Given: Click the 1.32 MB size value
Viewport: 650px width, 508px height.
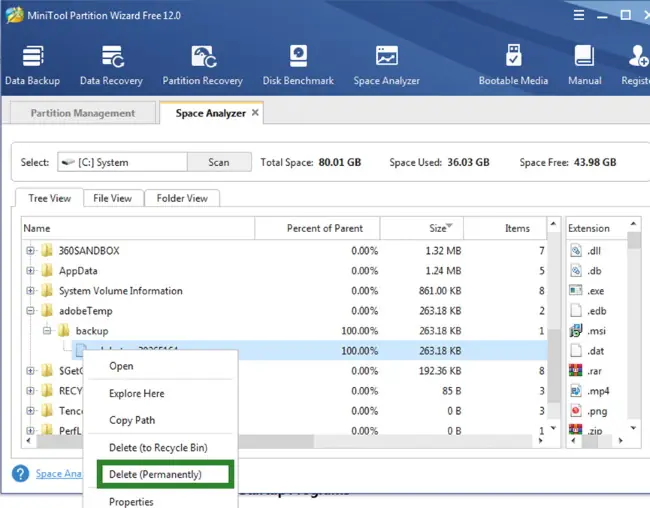Looking at the screenshot, I should point(443,250).
